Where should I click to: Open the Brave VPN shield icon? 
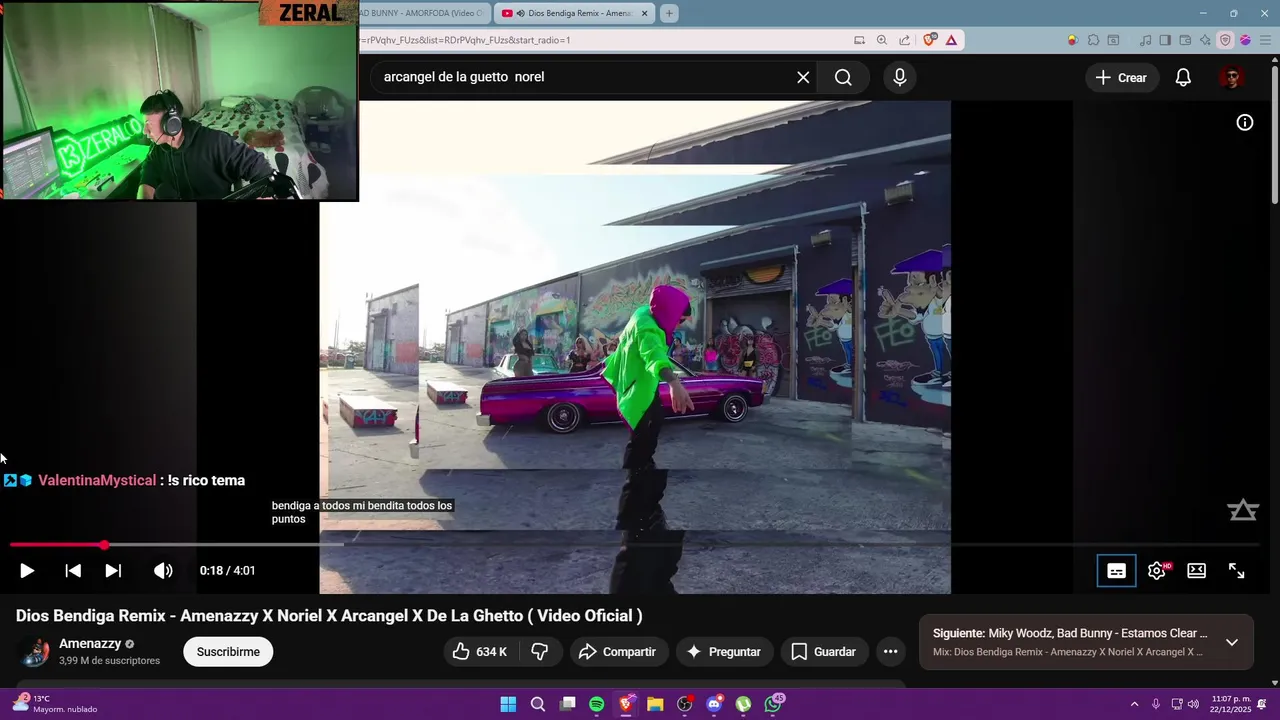[x=1225, y=40]
